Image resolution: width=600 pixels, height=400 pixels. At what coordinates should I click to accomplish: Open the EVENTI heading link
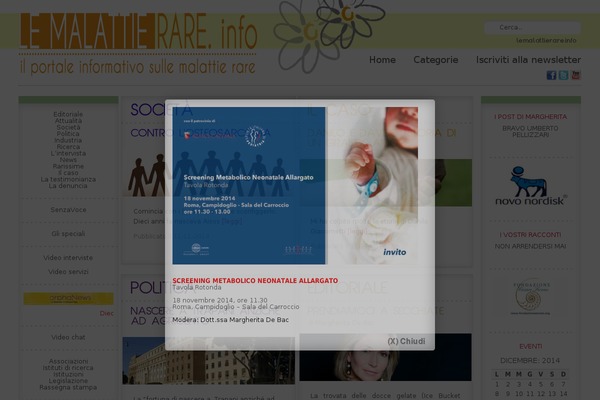(530, 346)
